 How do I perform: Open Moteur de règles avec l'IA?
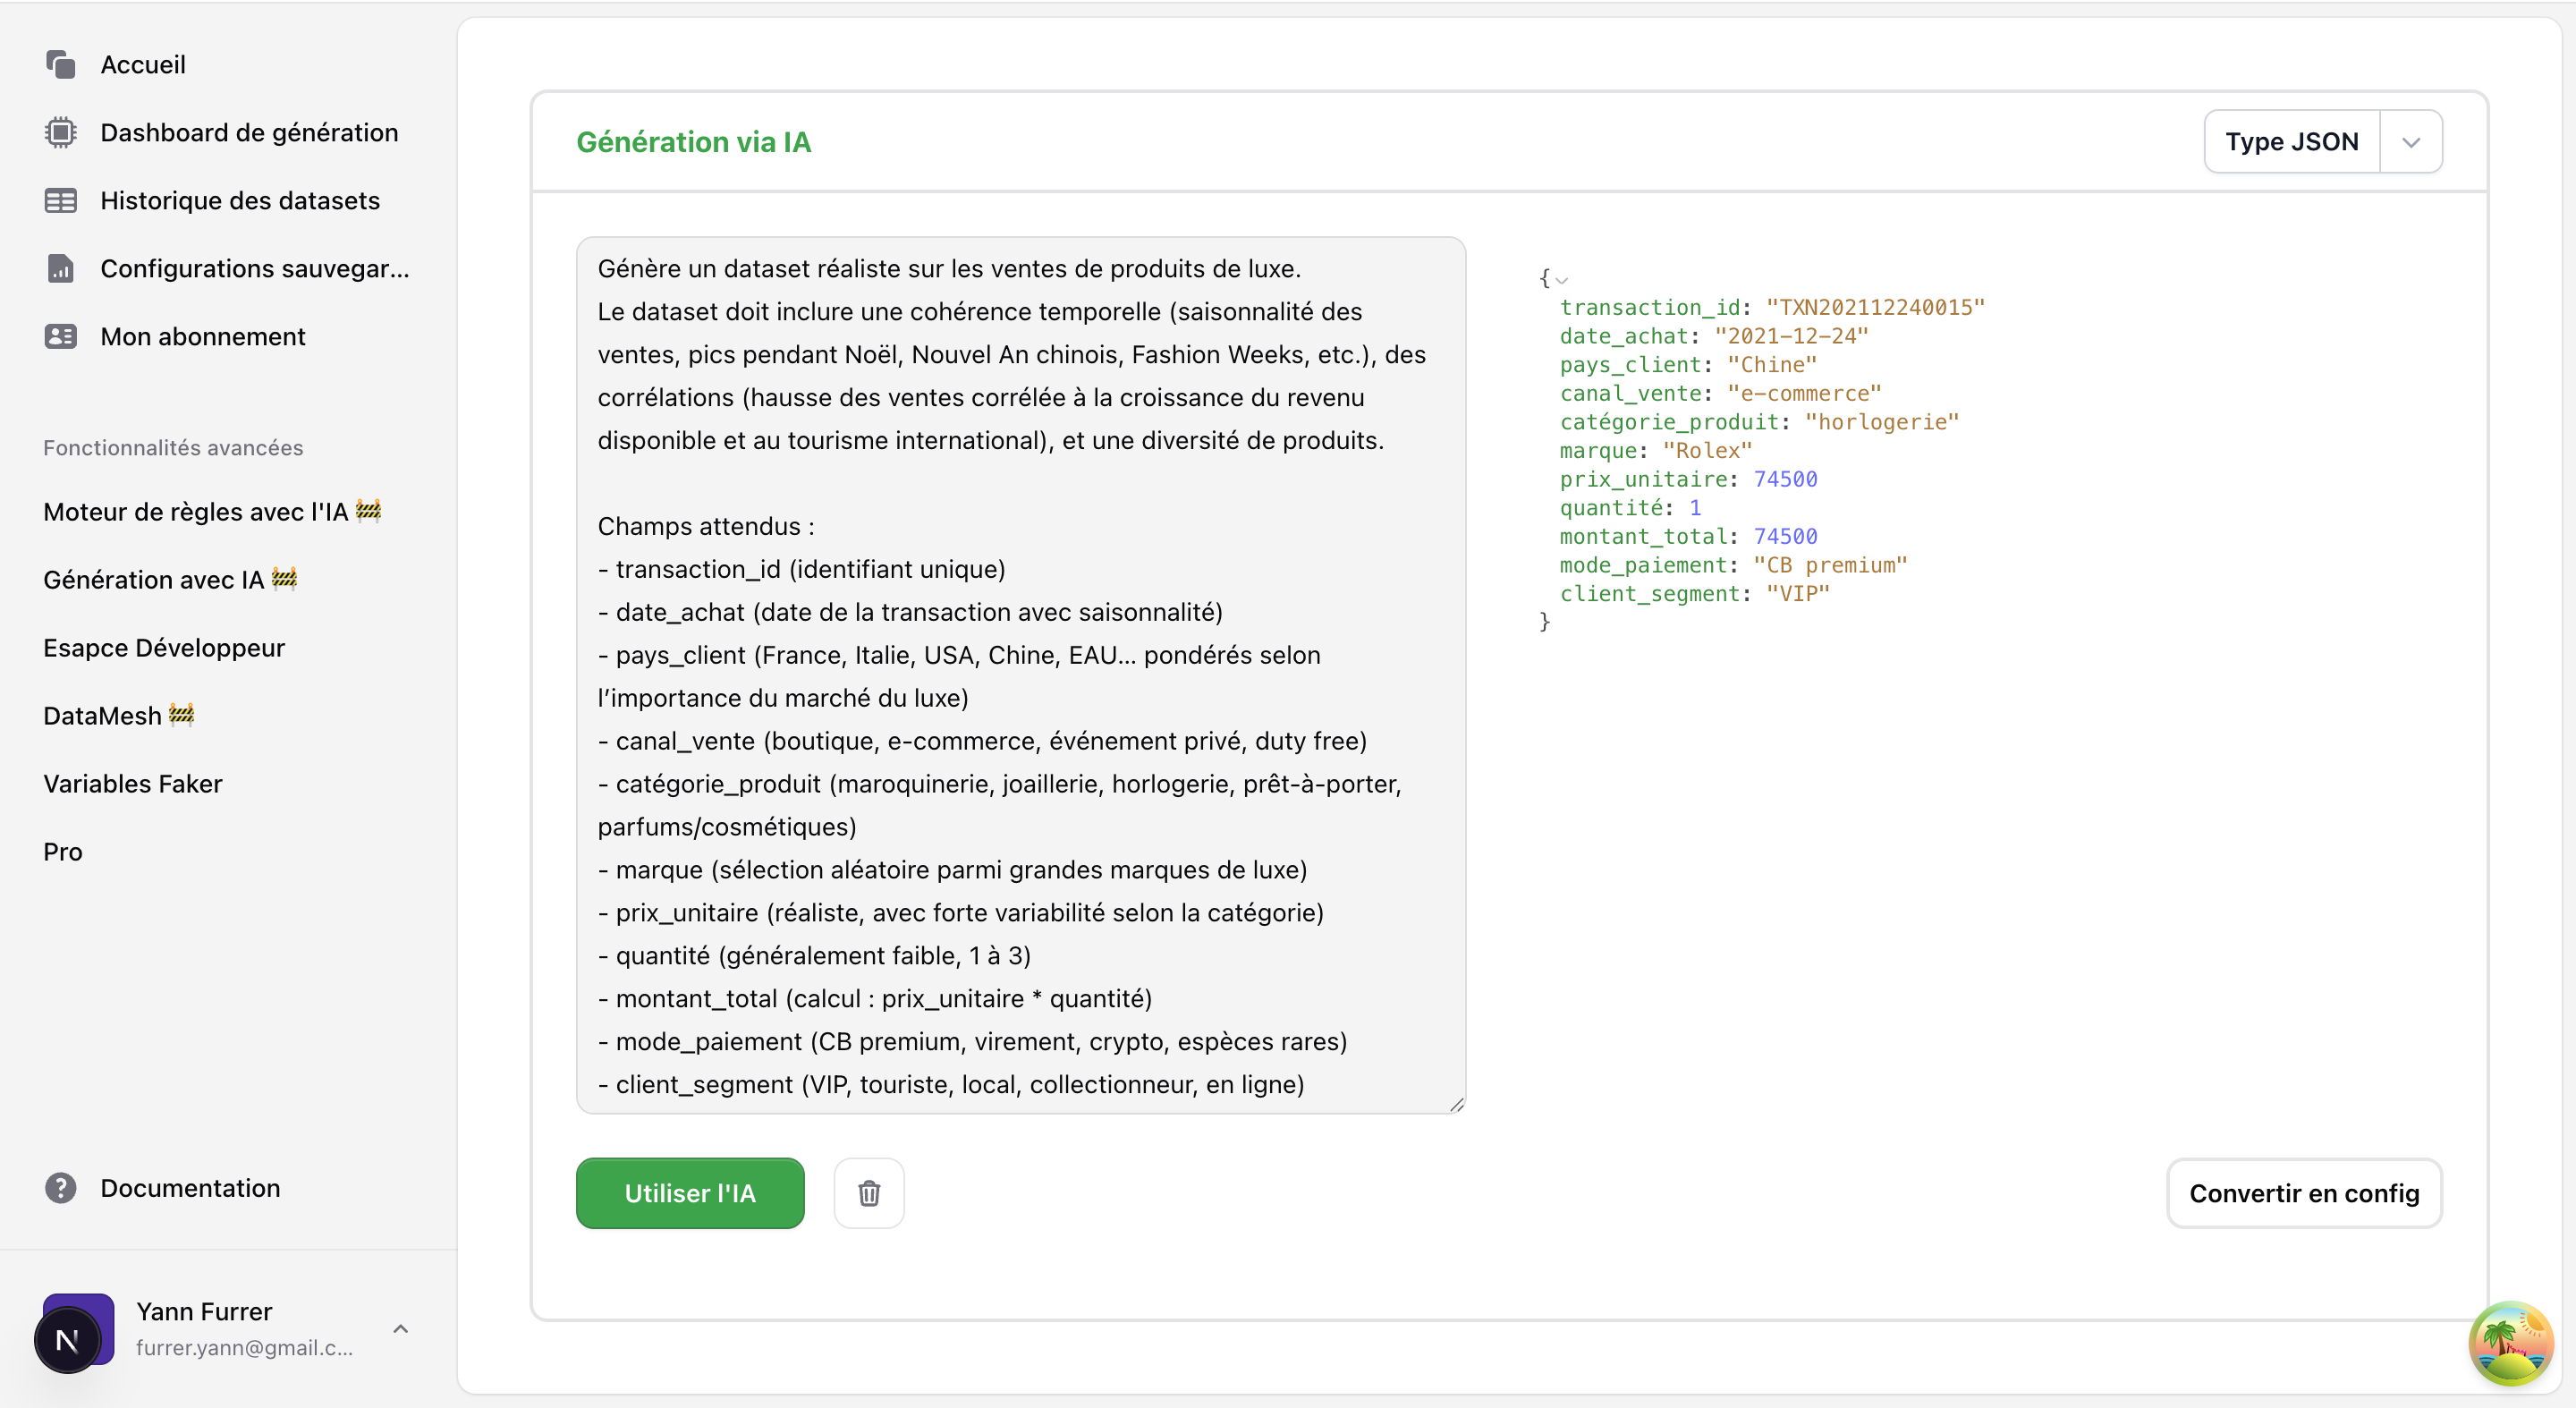(x=195, y=512)
